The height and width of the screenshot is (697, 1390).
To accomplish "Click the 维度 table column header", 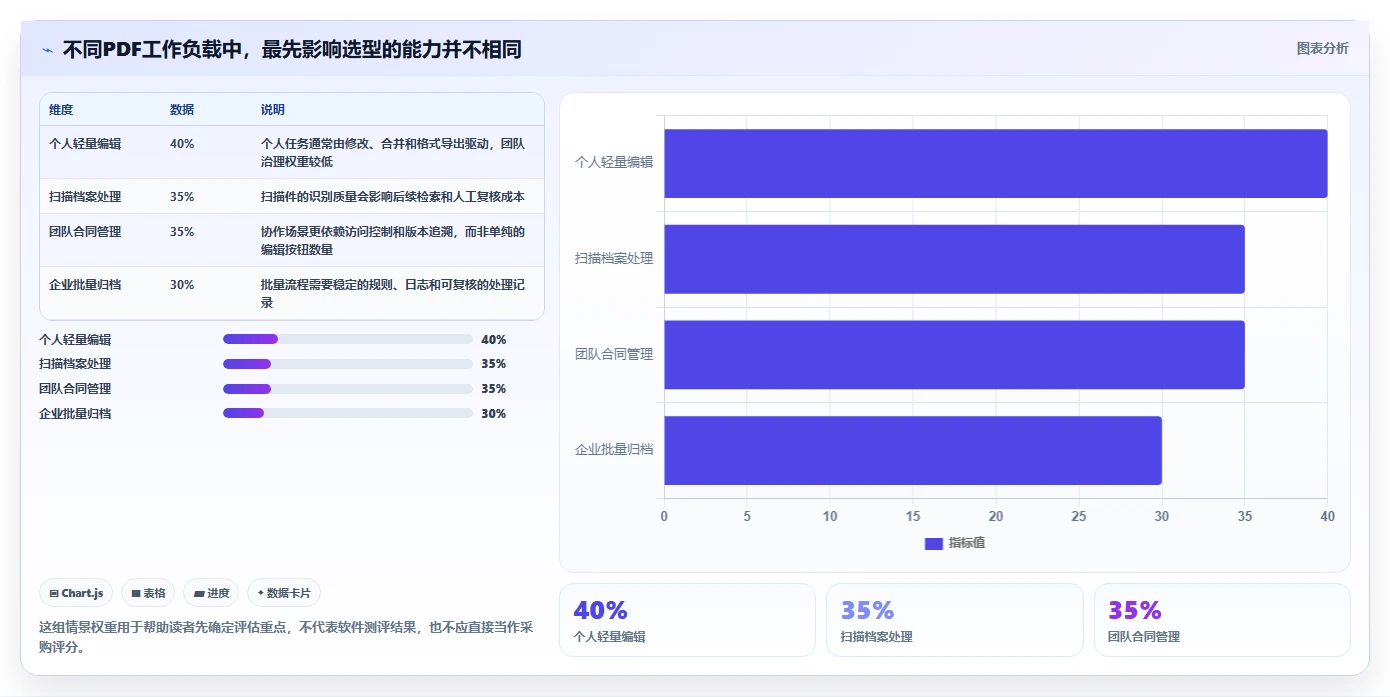I will [61, 110].
